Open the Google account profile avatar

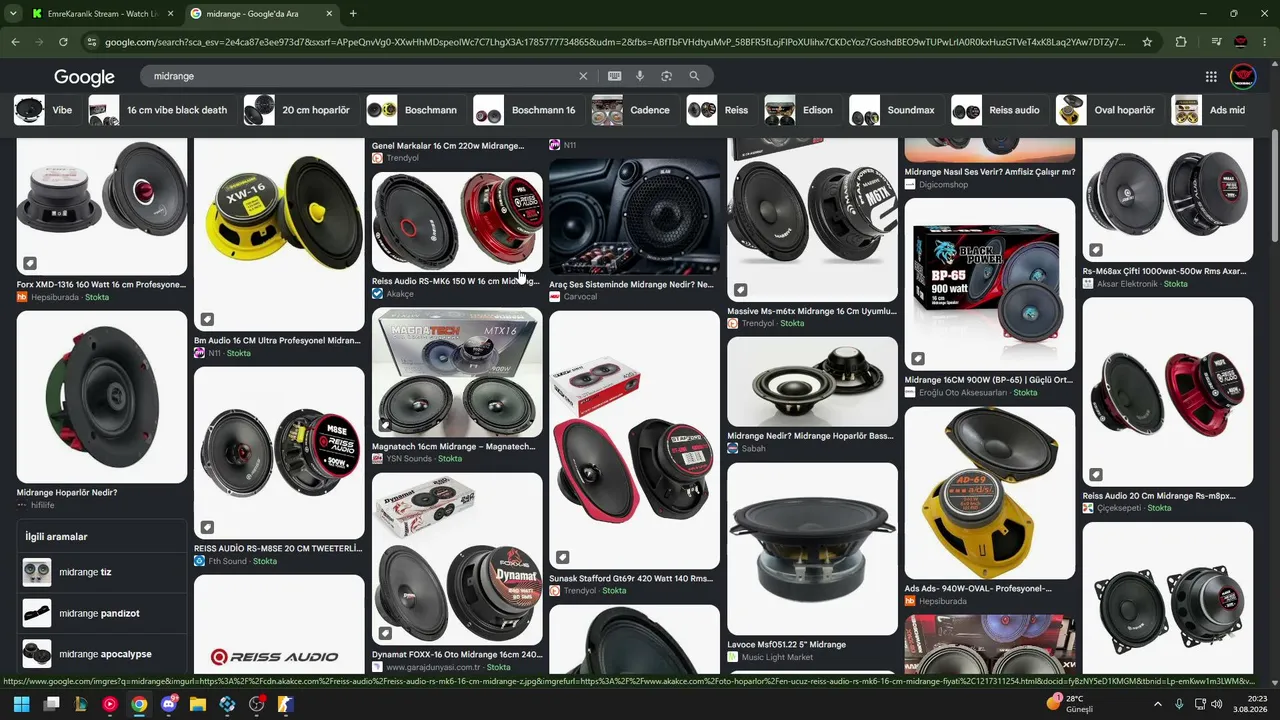click(x=1243, y=76)
